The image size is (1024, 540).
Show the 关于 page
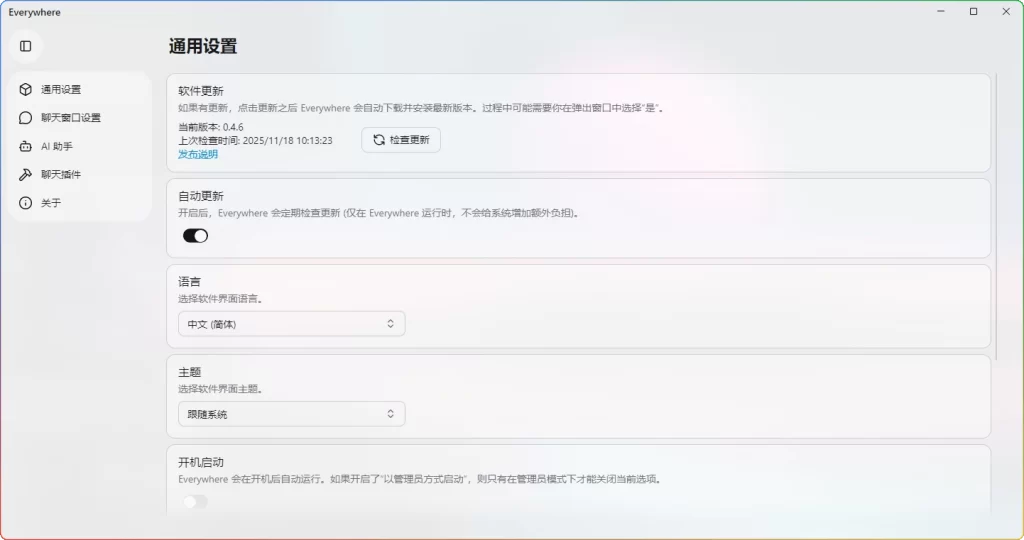coord(80,203)
